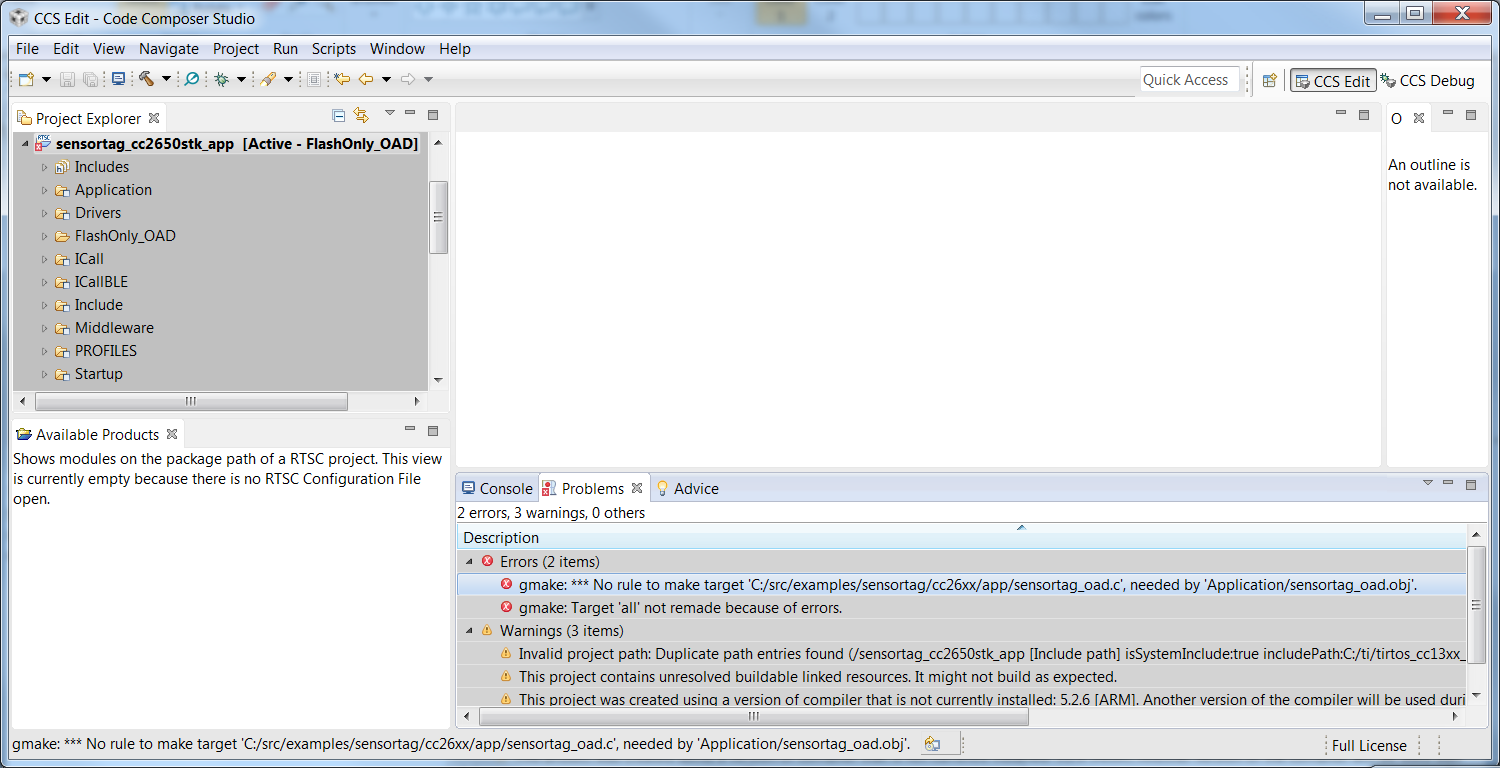Open the Edit menu
The height and width of the screenshot is (768, 1500).
(x=66, y=48)
